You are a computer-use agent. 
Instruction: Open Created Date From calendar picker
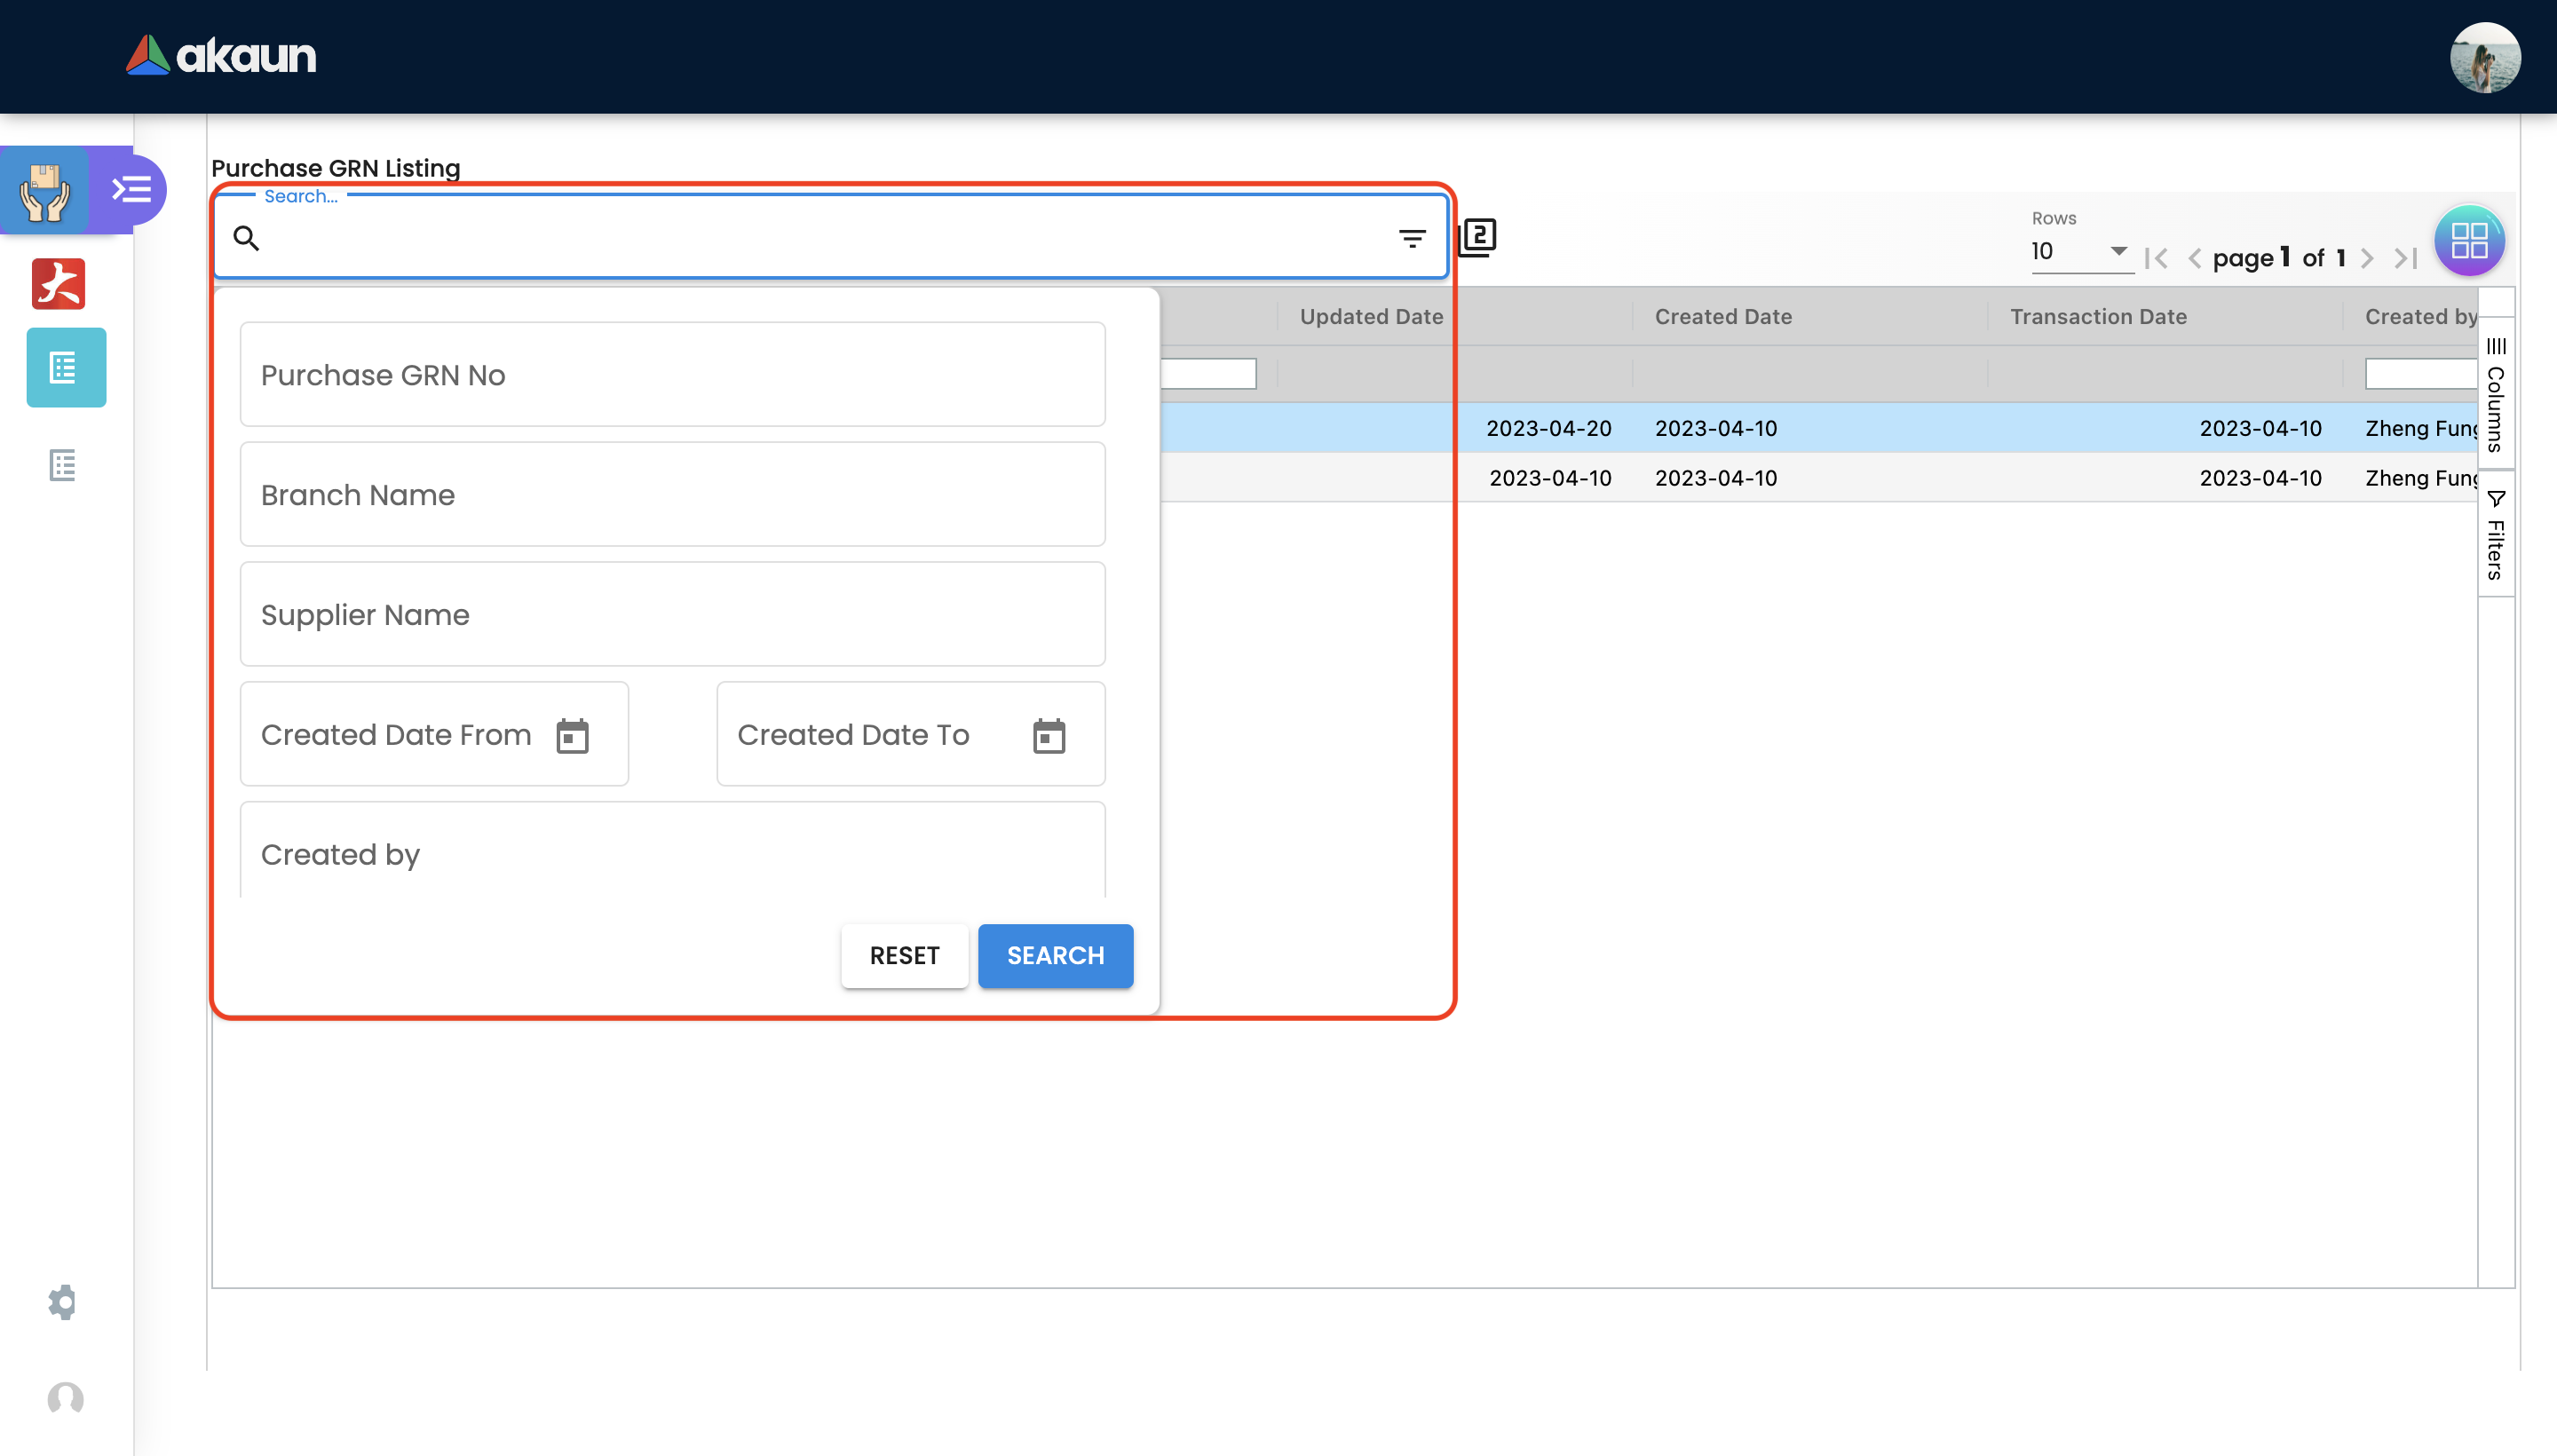point(573,736)
